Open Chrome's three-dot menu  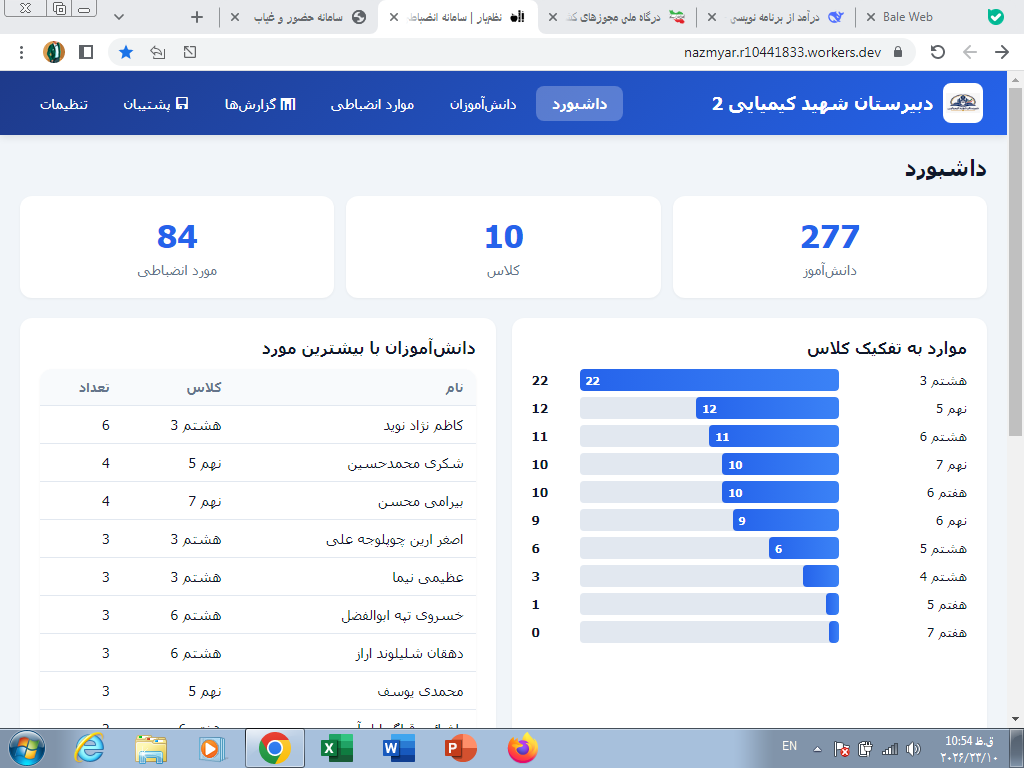tap(22, 52)
